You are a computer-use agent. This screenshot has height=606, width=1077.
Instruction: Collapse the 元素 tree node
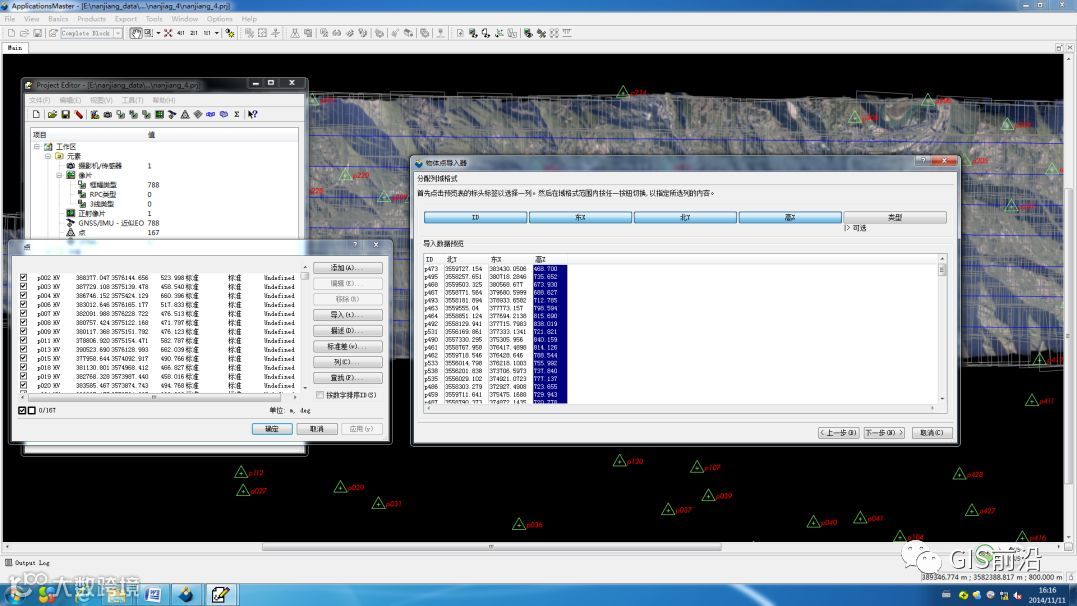point(48,156)
